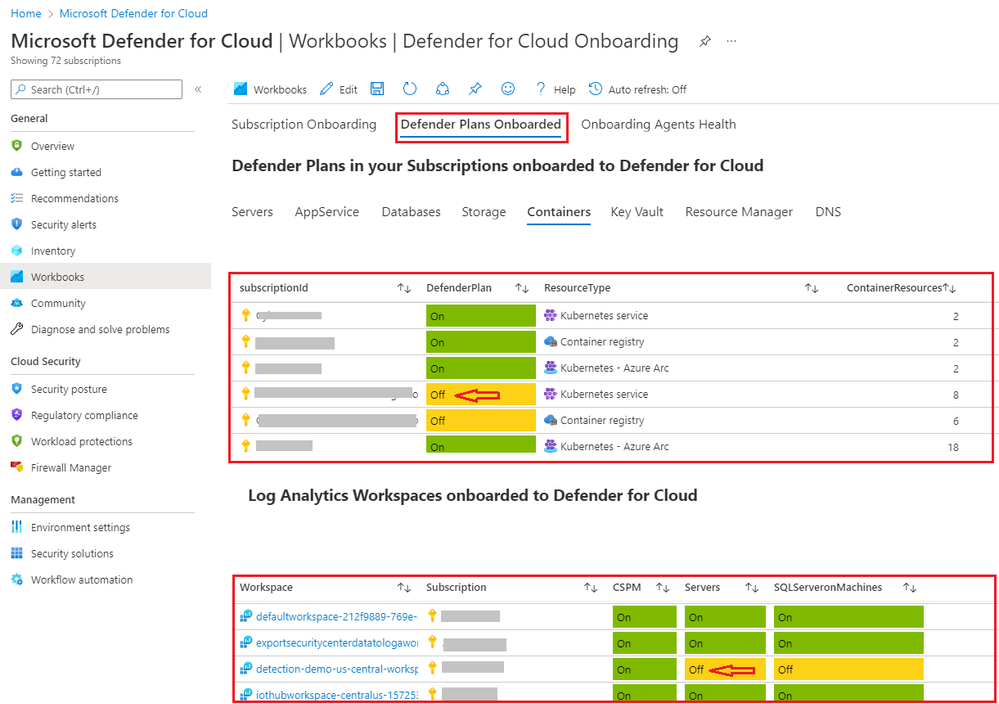Select the Resource Manager plan tab
999x704 pixels.
[x=739, y=212]
